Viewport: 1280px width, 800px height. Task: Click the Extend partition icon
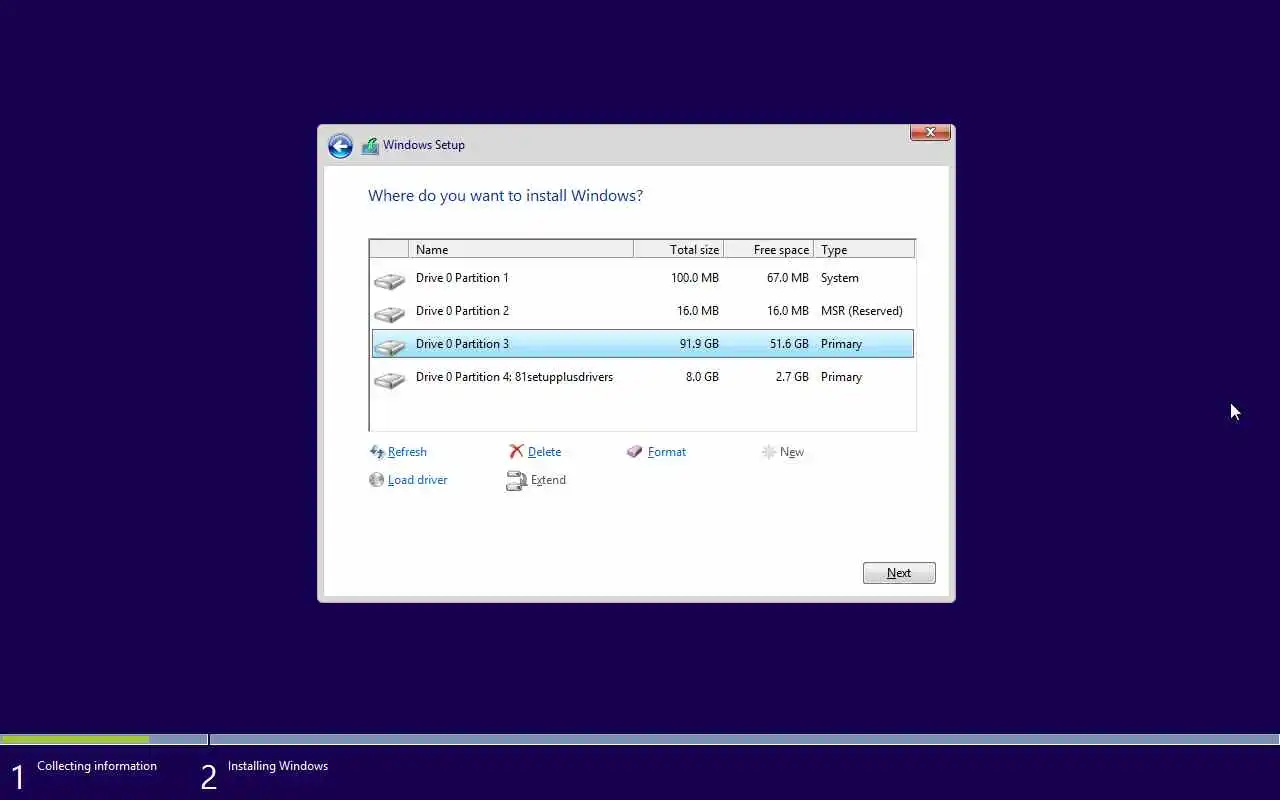tap(516, 481)
